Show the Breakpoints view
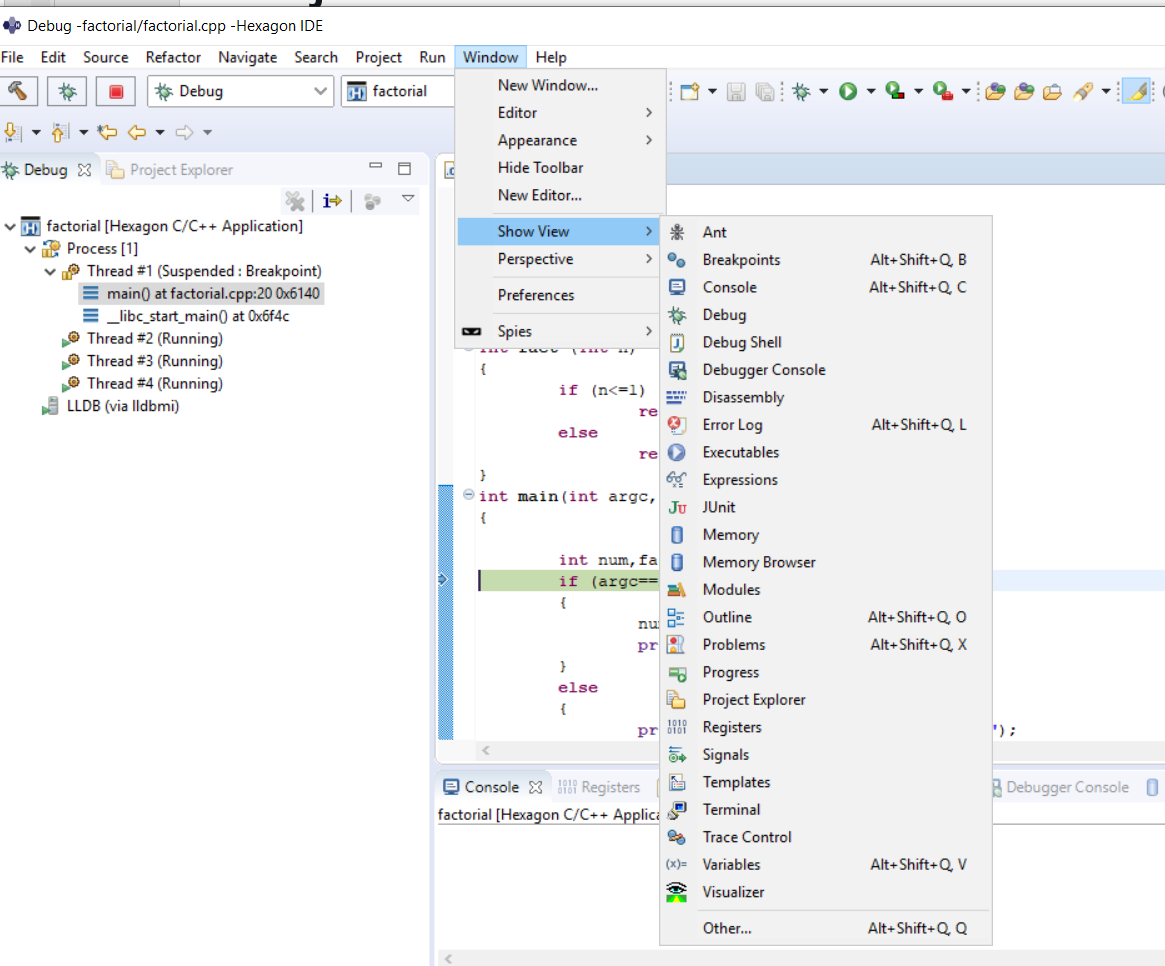The image size is (1165, 966). pyautogui.click(x=825, y=260)
